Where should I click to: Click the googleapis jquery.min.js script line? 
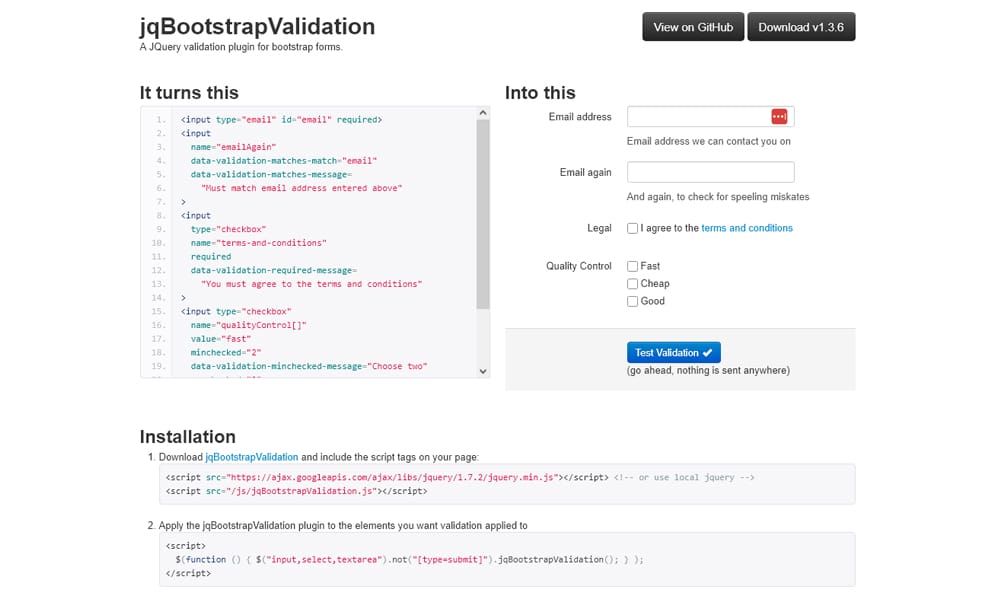387,478
